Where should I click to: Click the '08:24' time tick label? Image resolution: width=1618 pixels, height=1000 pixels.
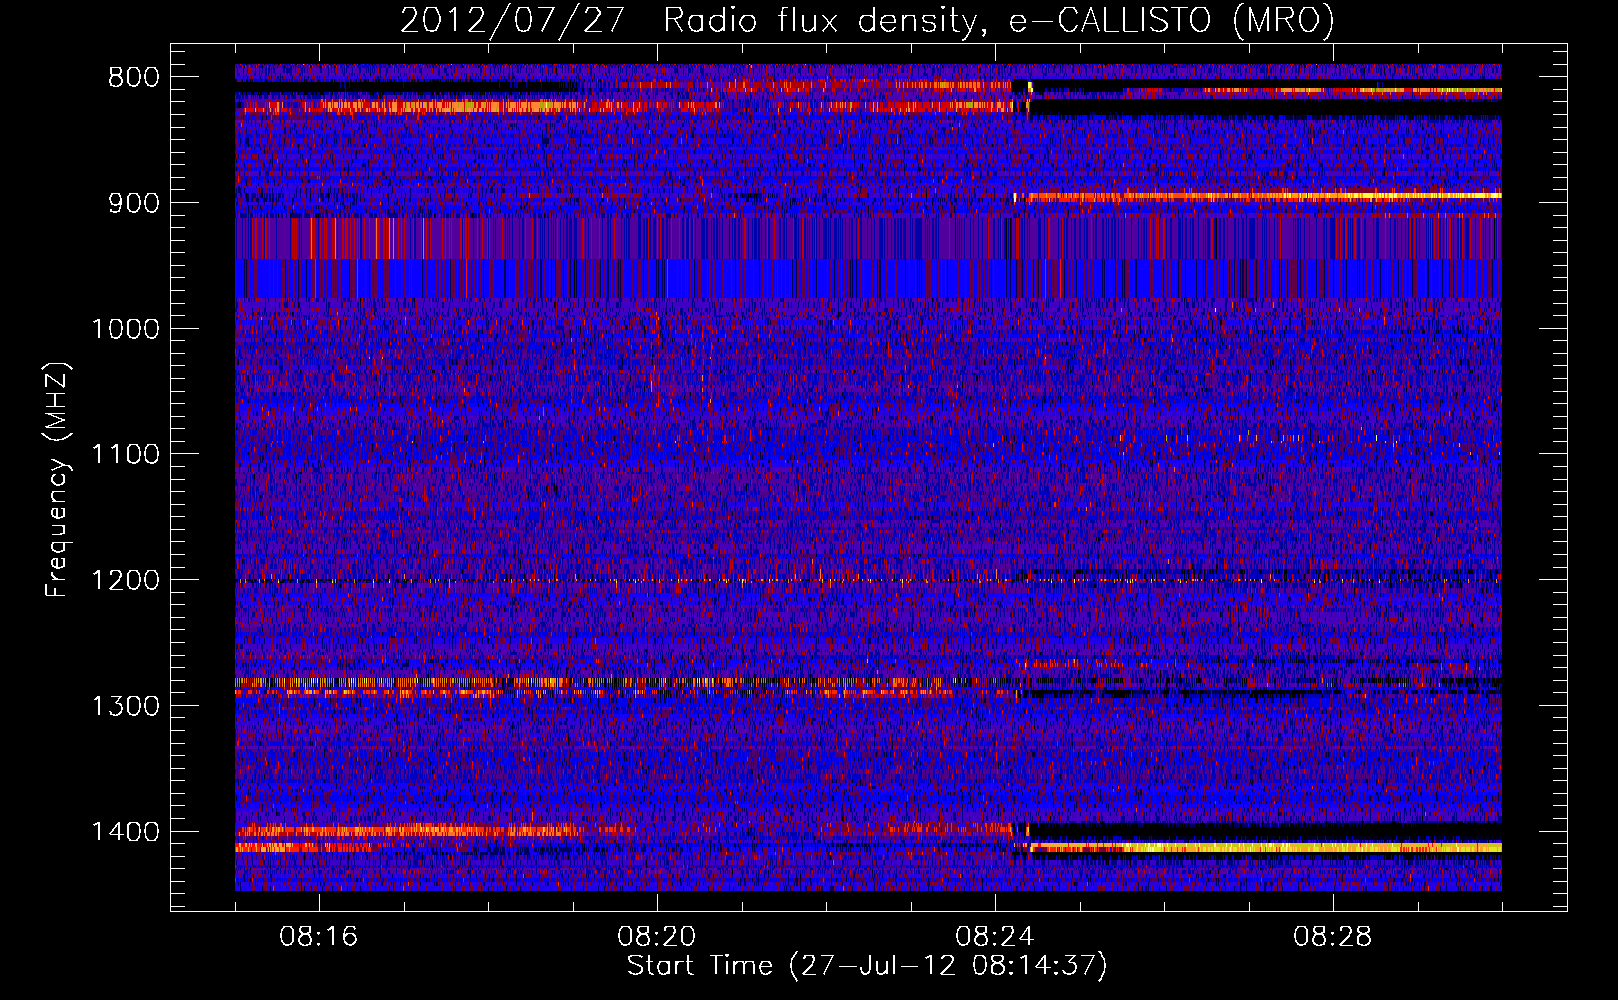tap(995, 937)
